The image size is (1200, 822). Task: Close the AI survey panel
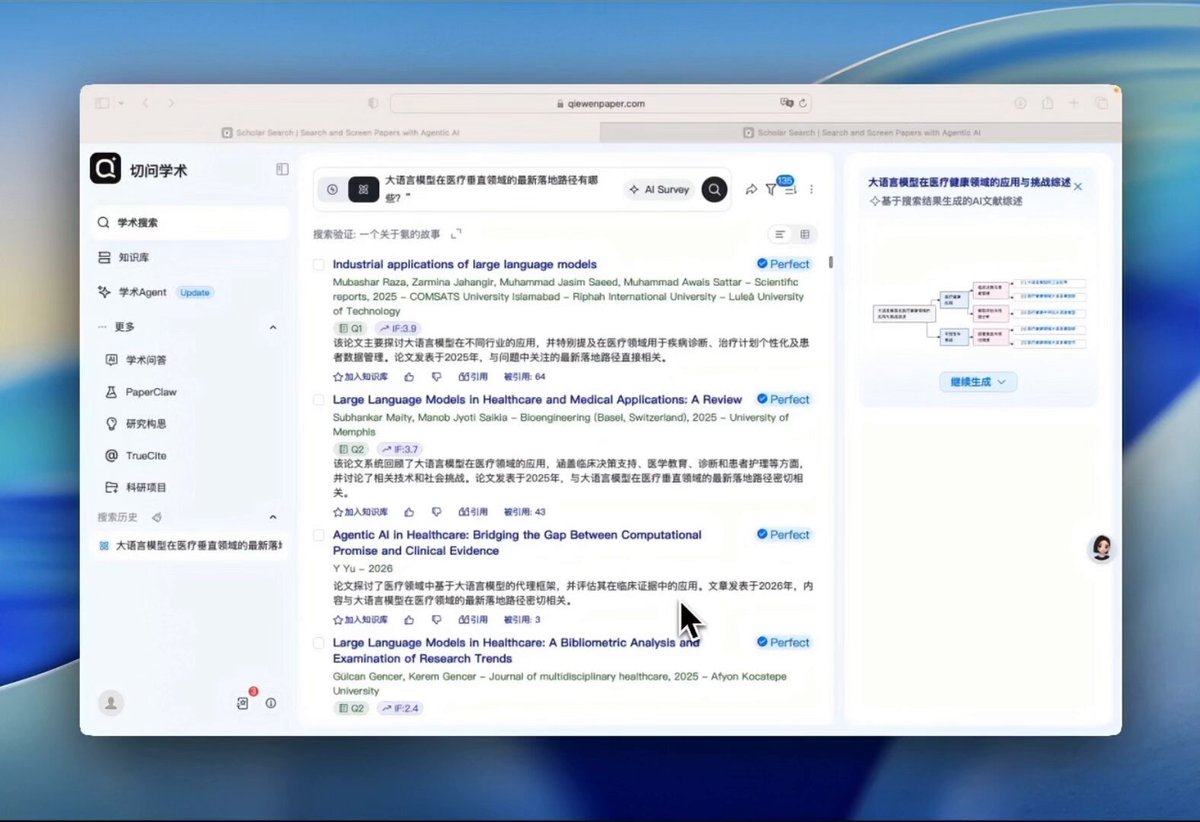tap(1078, 186)
